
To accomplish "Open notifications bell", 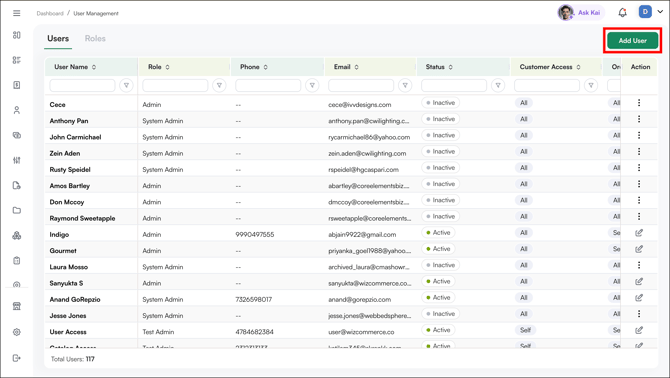I will point(623,12).
